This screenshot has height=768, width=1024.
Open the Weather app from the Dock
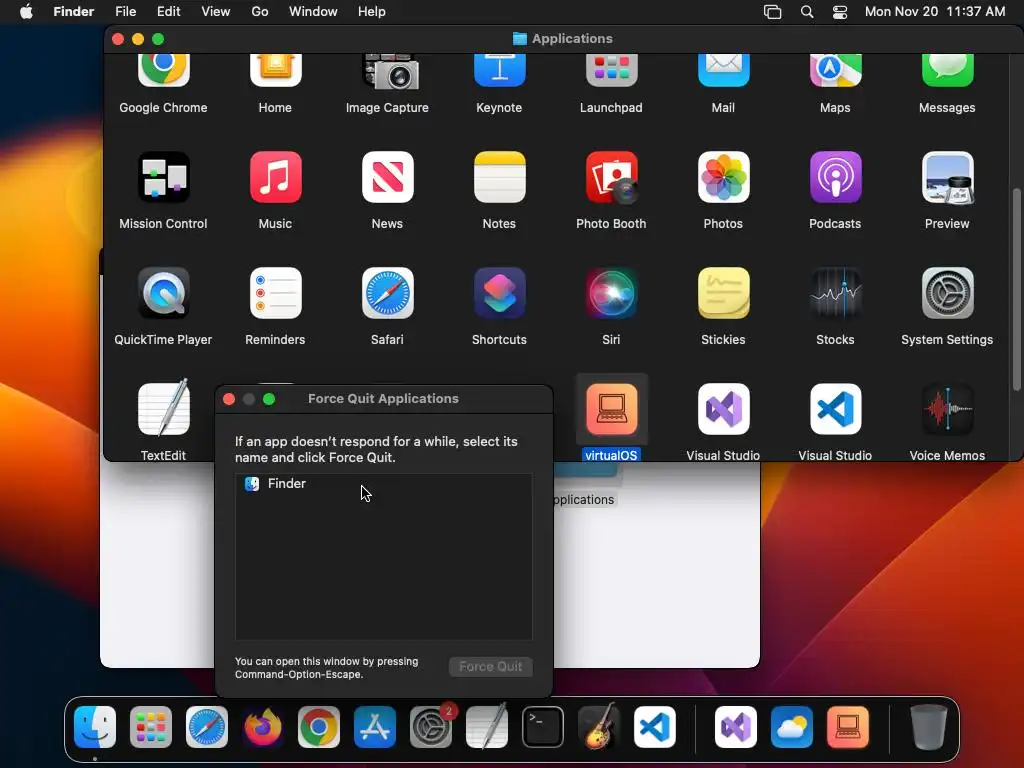pyautogui.click(x=792, y=727)
